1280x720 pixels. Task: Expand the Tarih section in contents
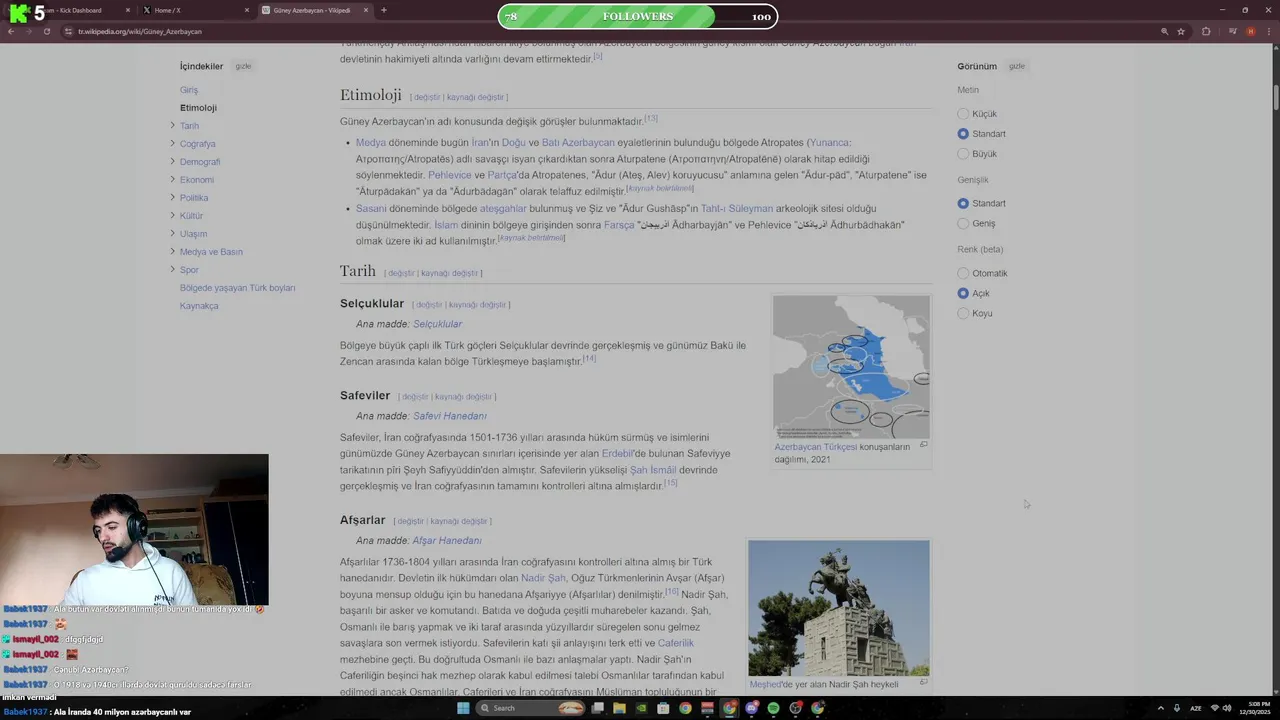(172, 126)
